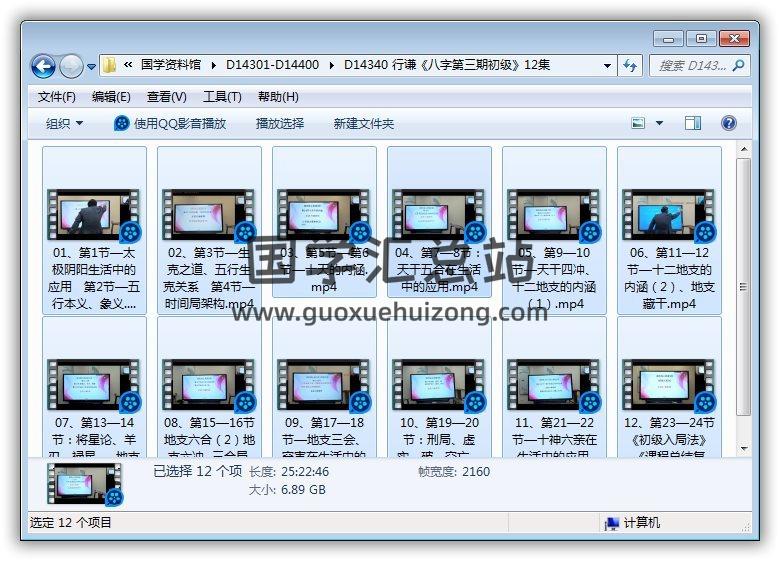Open the 文件(F) menu

pos(56,97)
